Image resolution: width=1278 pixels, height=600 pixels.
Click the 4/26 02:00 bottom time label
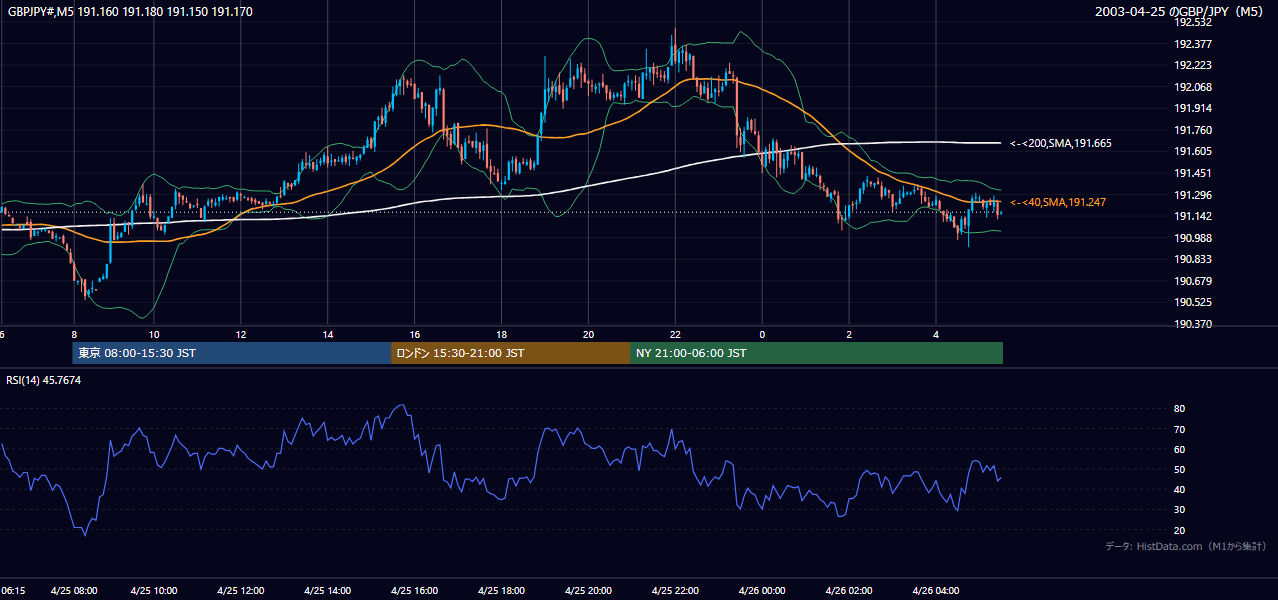[x=849, y=591]
